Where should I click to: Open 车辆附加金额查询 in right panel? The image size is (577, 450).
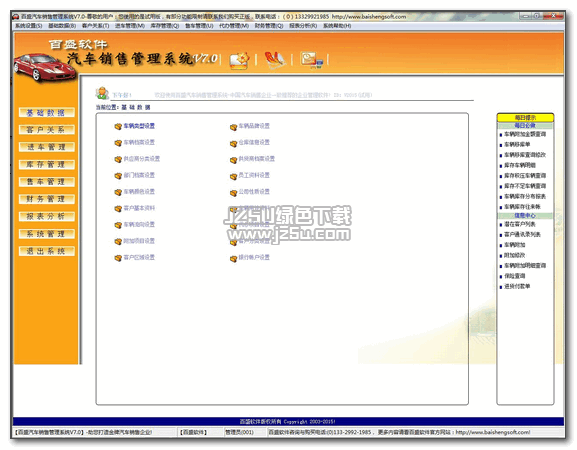click(525, 134)
